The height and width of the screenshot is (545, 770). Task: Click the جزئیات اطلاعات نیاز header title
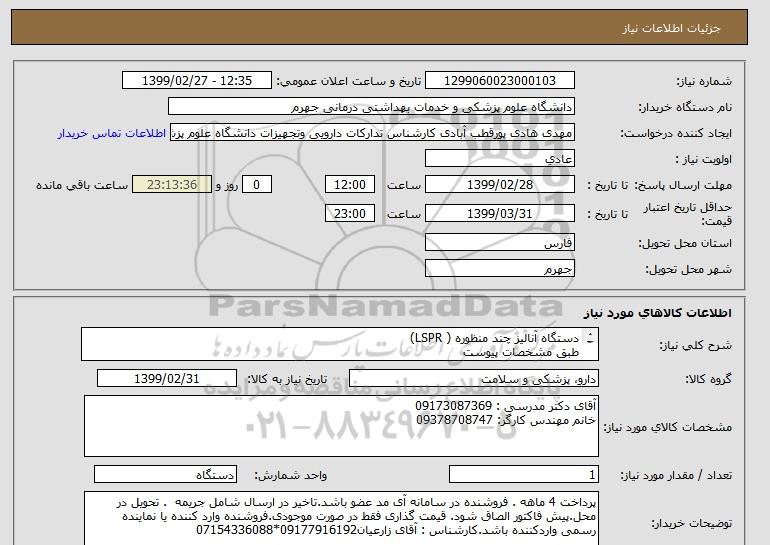click(x=671, y=28)
